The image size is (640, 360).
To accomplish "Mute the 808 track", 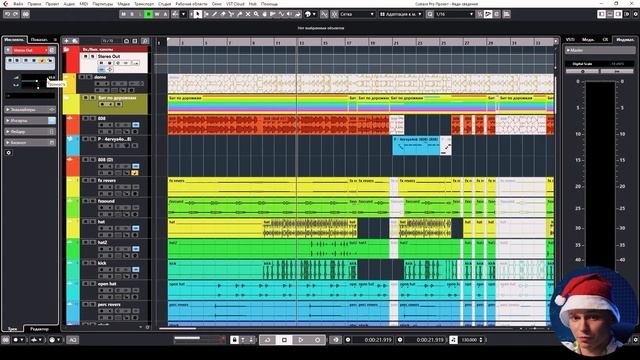I will click(85, 118).
